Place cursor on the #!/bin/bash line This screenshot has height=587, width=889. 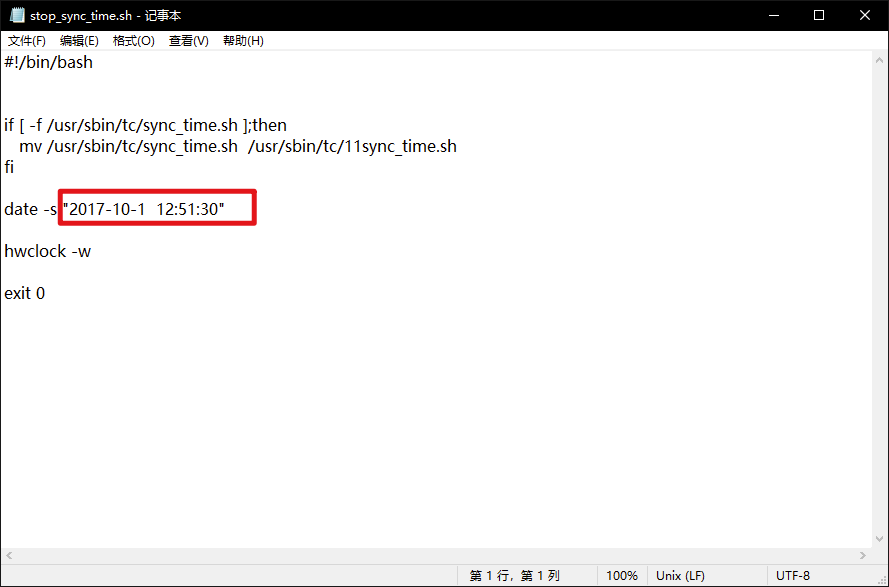pyautogui.click(x=48, y=62)
